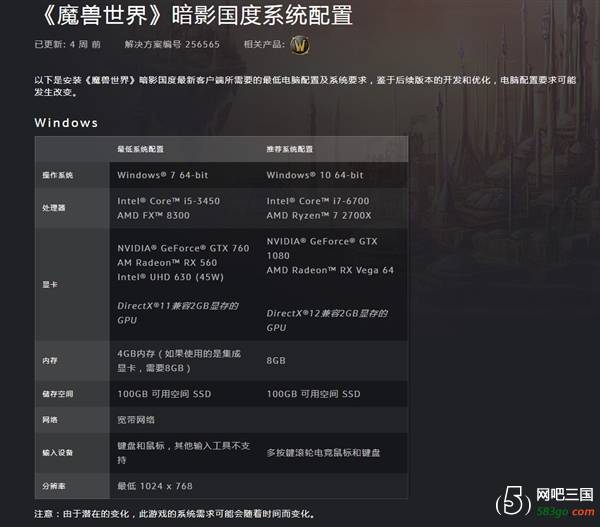Click the '宽带网络' cell
The width and height of the screenshot is (600, 527).
136,420
